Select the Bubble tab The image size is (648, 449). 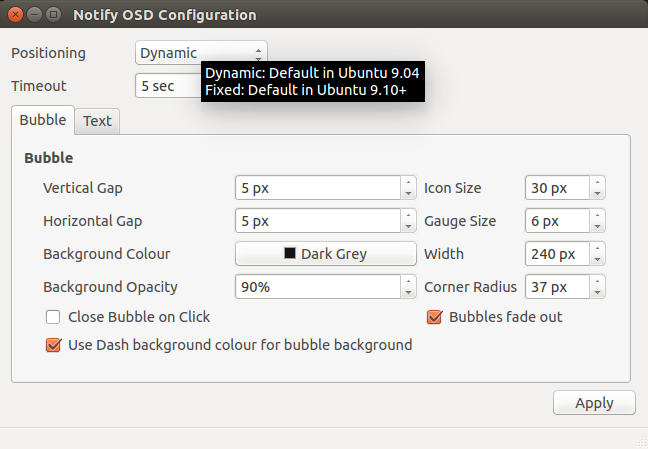pyautogui.click(x=43, y=120)
